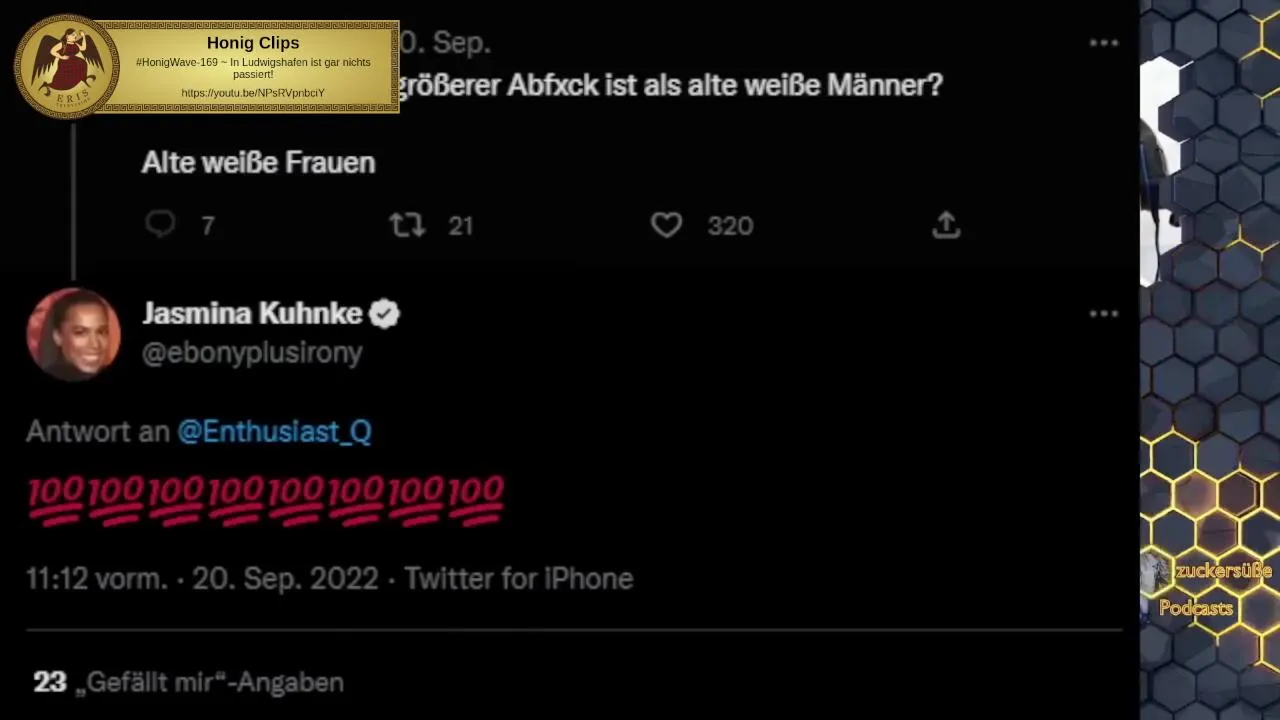Open the @ebonyplusirony handle
This screenshot has width=1280, height=720.
pos(252,353)
